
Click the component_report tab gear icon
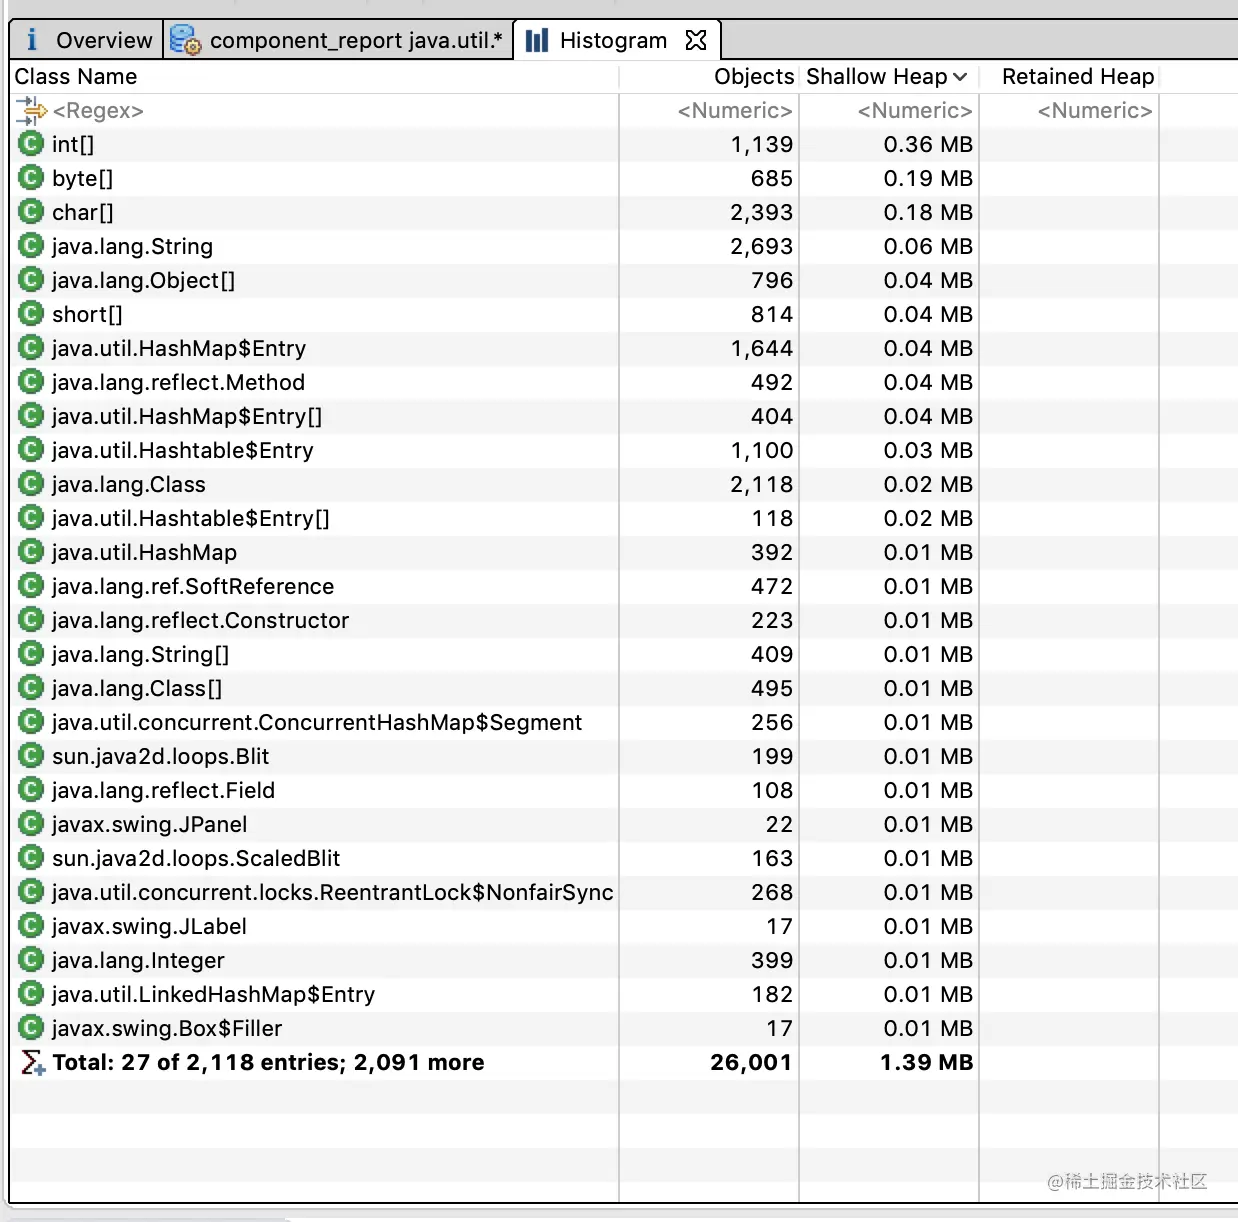click(x=186, y=40)
